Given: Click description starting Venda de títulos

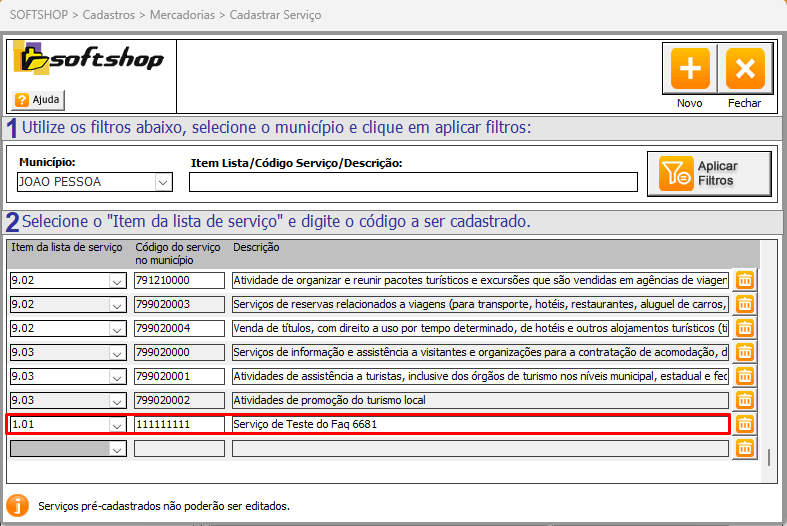Looking at the screenshot, I should point(480,329).
